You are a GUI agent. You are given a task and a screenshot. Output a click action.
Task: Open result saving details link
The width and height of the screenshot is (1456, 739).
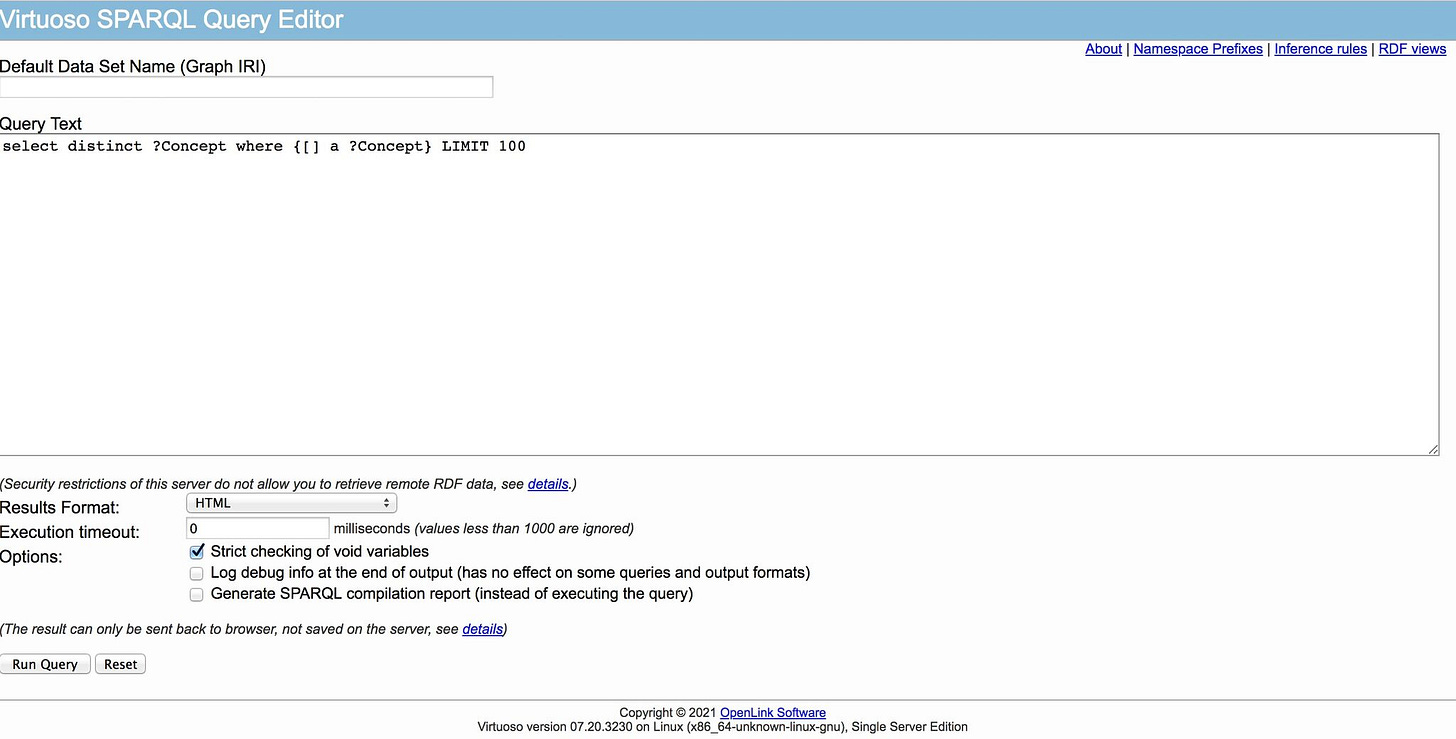coord(482,629)
